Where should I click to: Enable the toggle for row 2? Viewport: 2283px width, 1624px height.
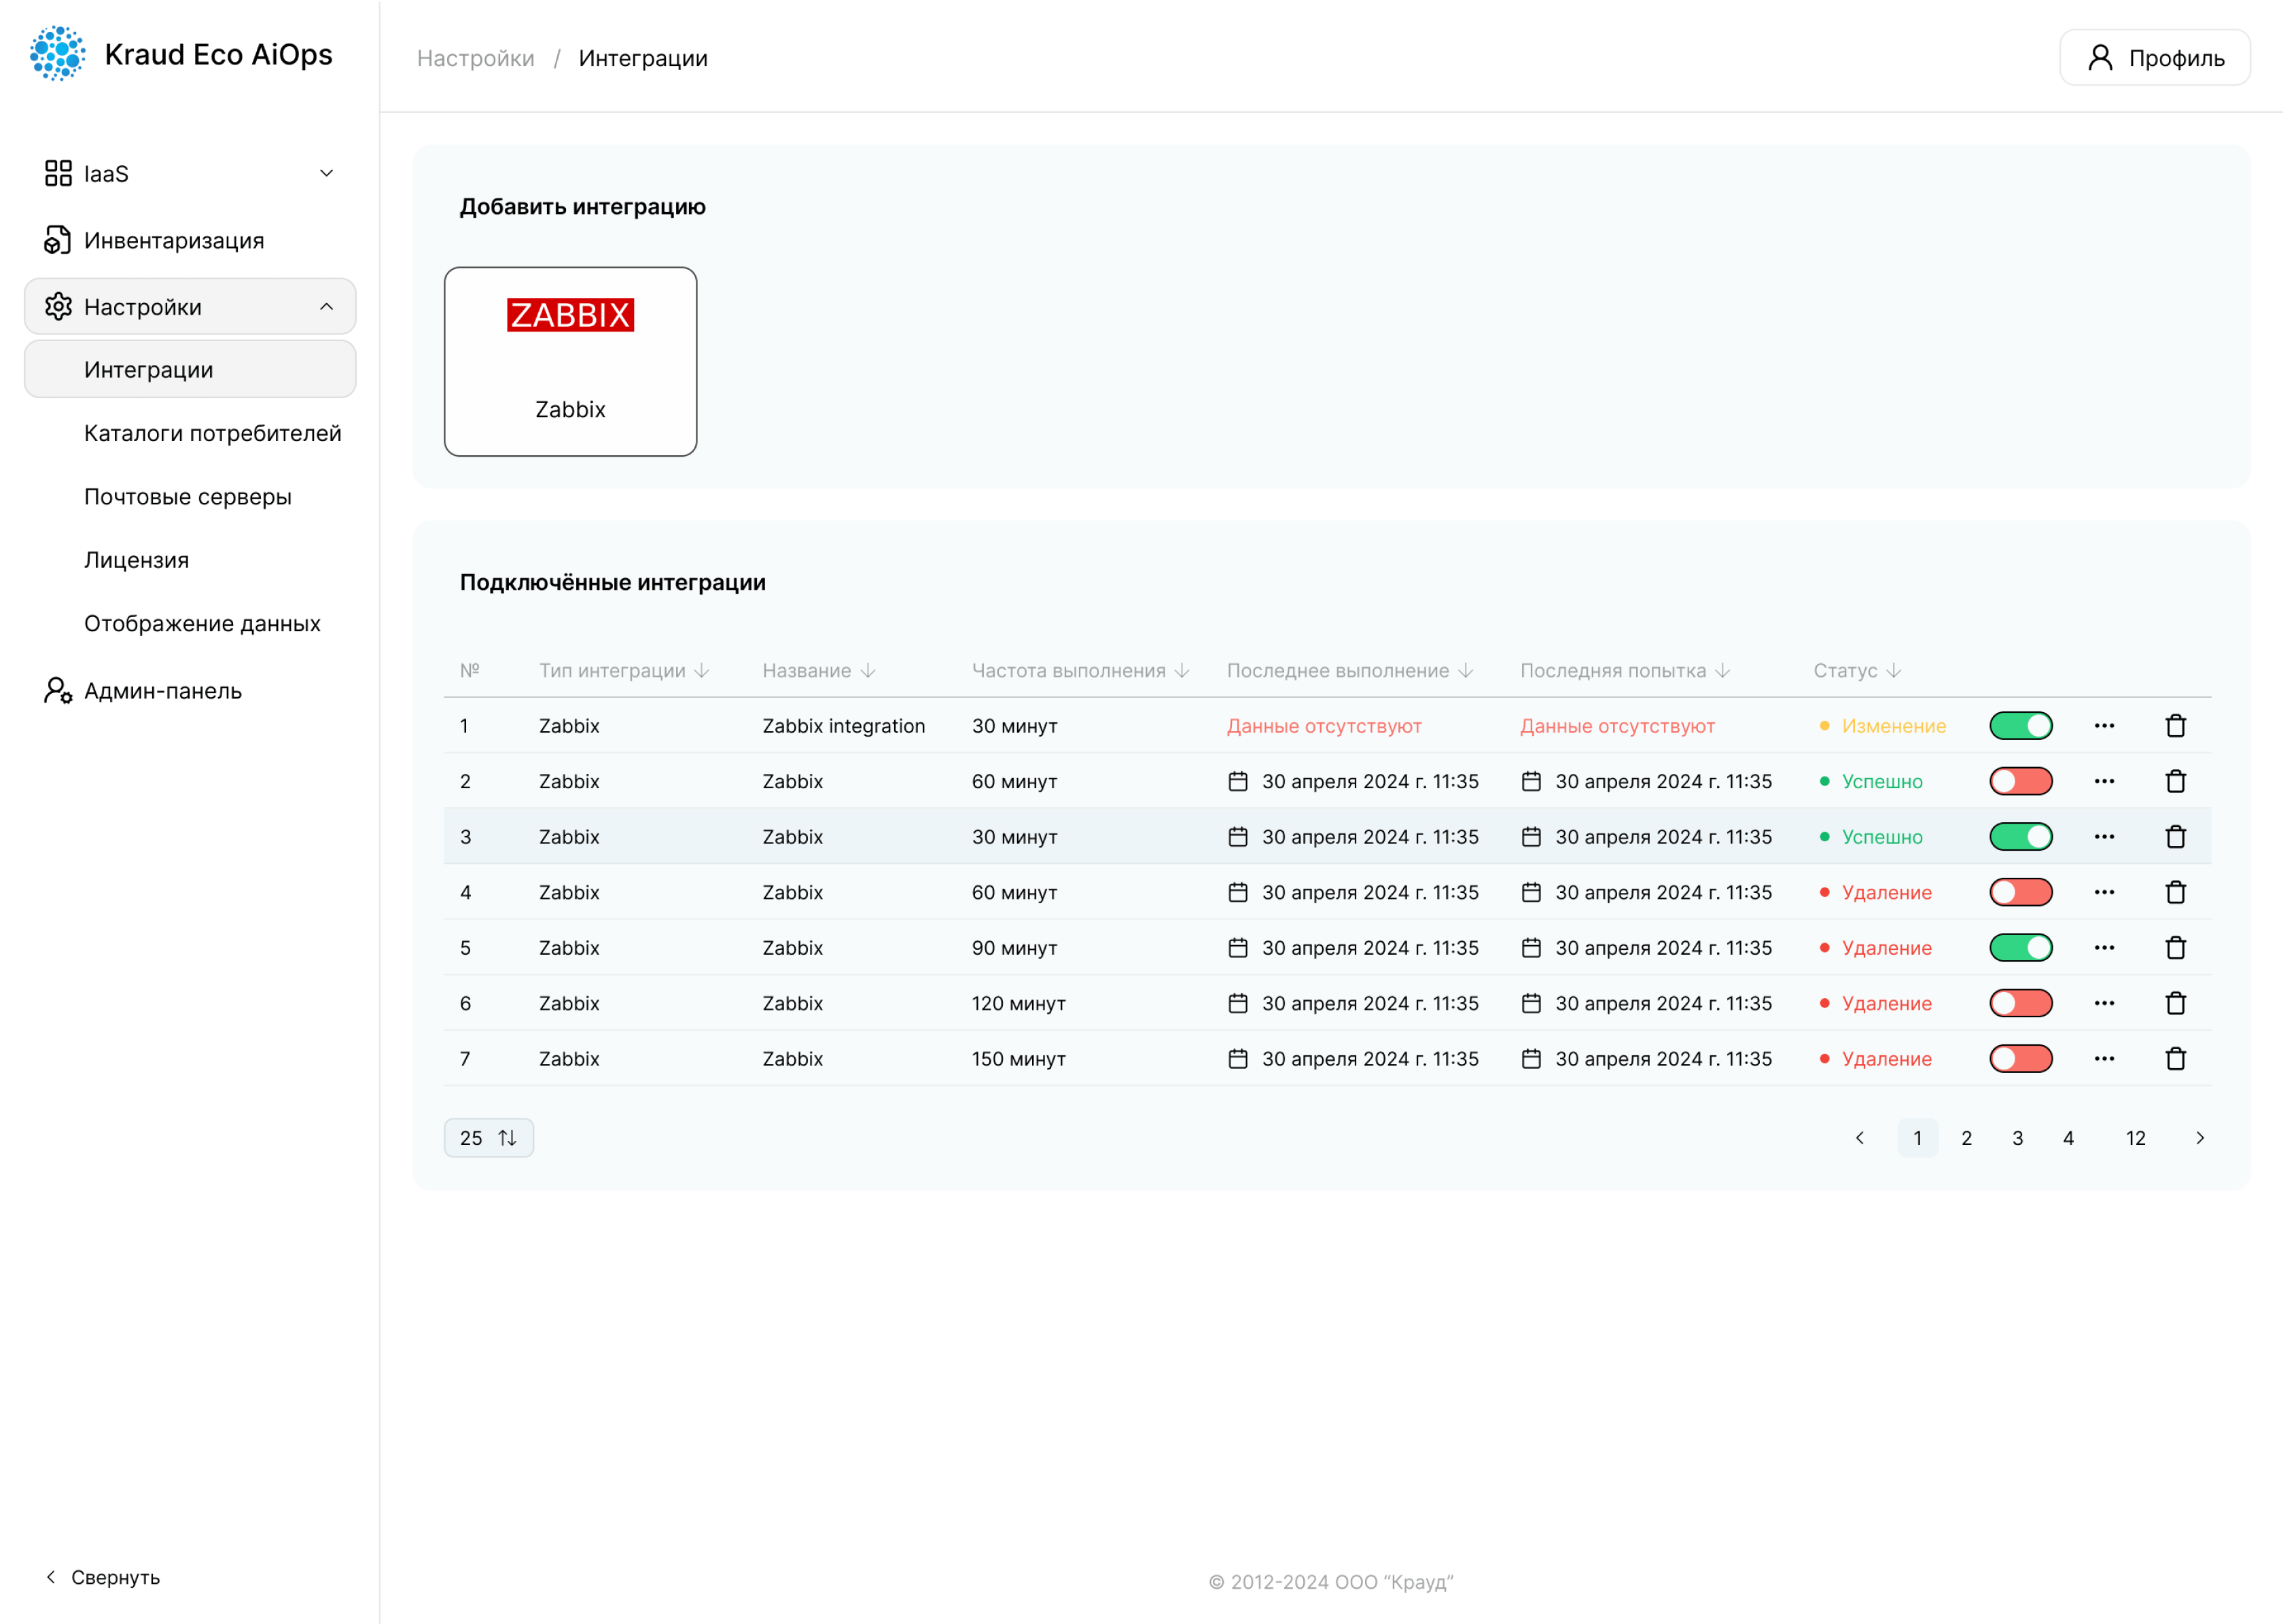[2020, 782]
